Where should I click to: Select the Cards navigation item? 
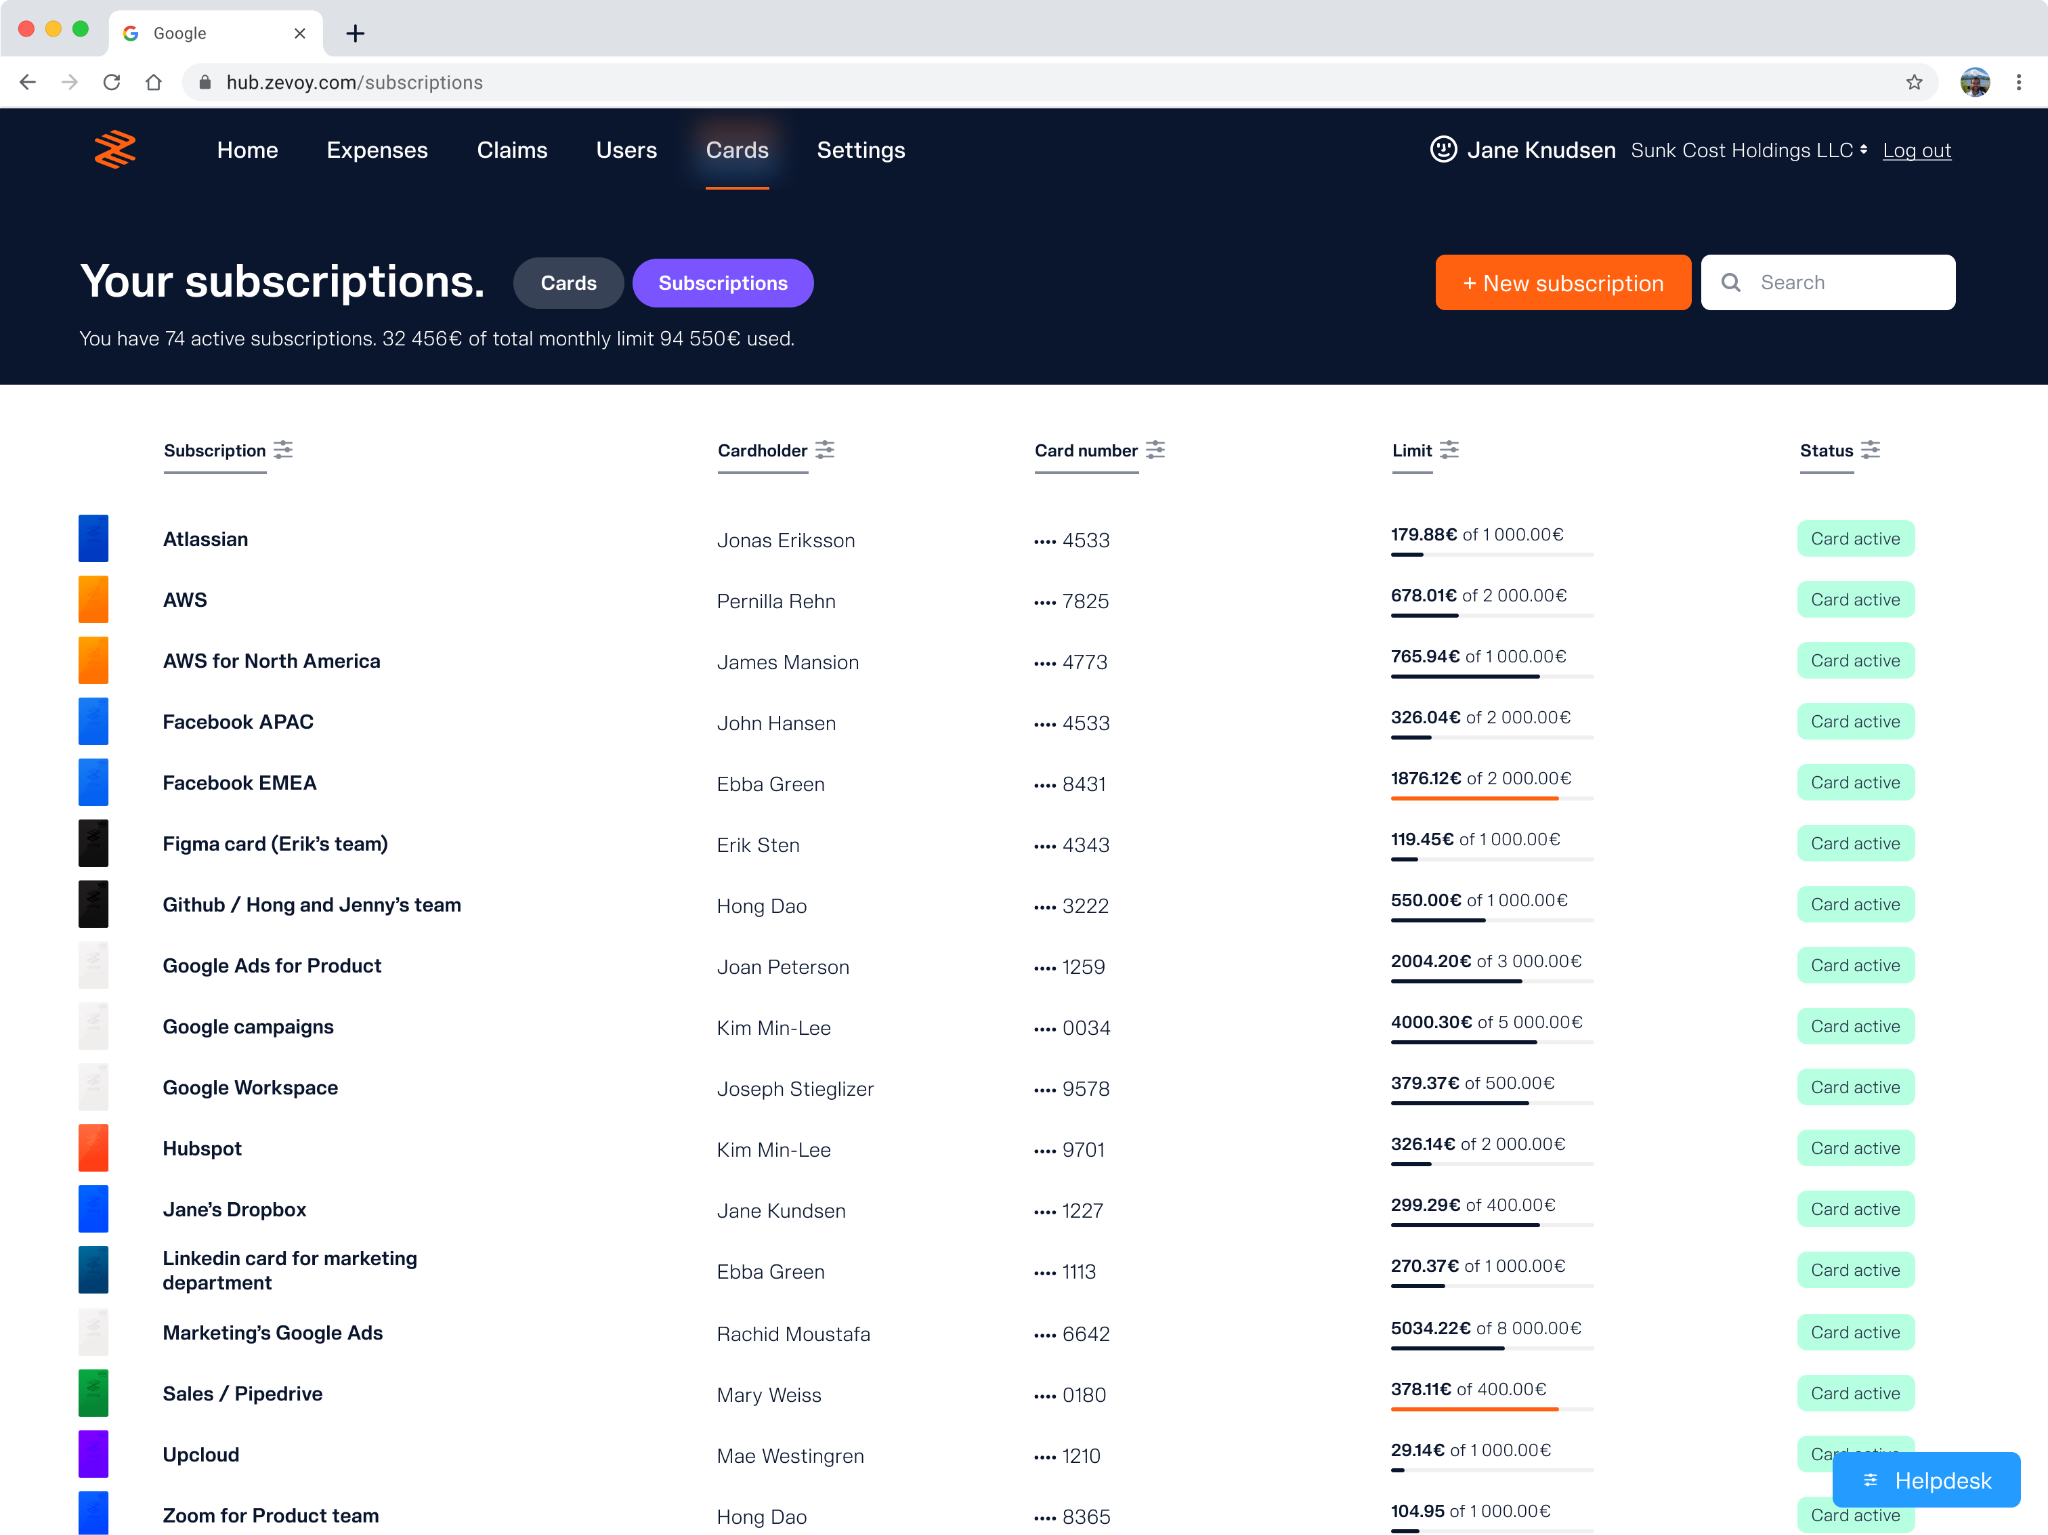pos(737,150)
